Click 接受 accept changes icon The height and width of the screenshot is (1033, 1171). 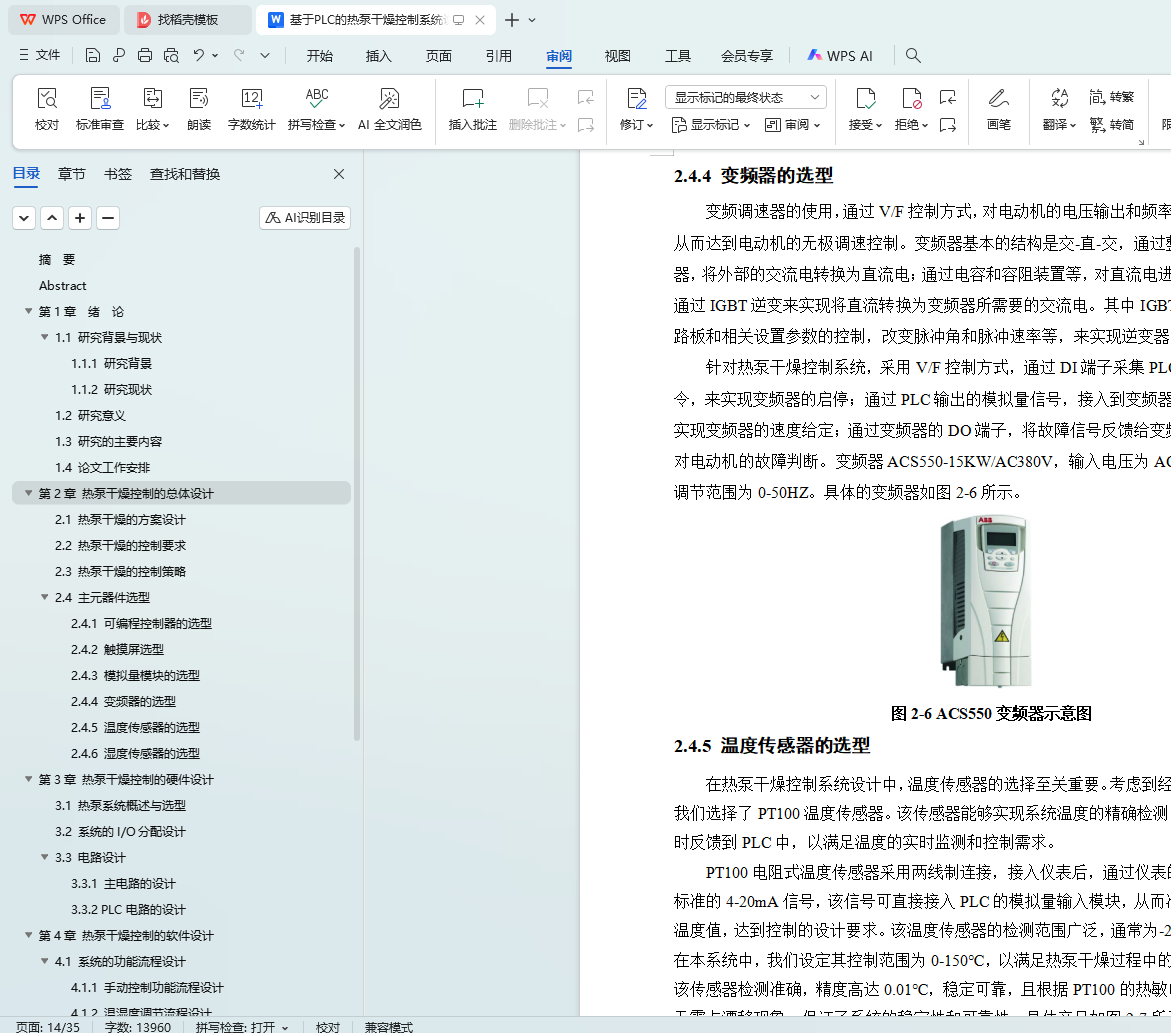click(x=865, y=109)
